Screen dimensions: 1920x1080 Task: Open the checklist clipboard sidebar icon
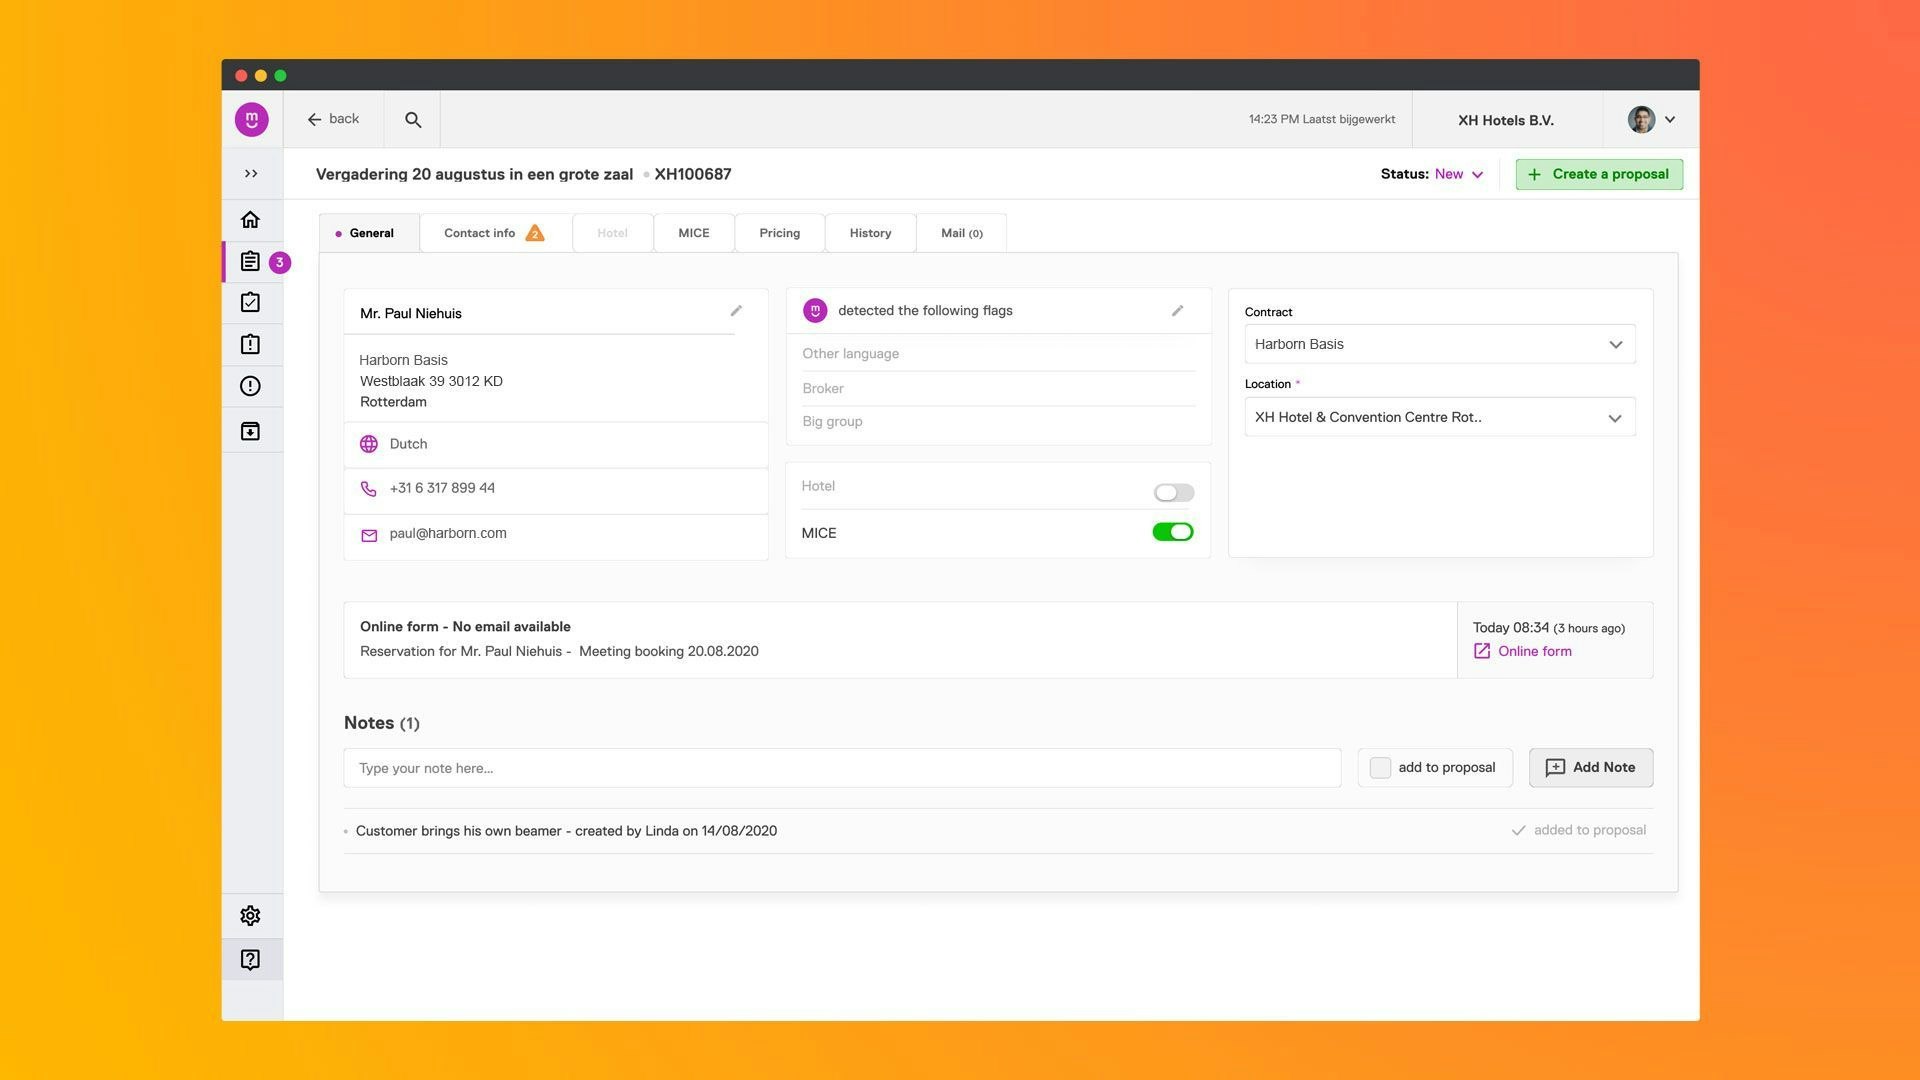(x=250, y=303)
